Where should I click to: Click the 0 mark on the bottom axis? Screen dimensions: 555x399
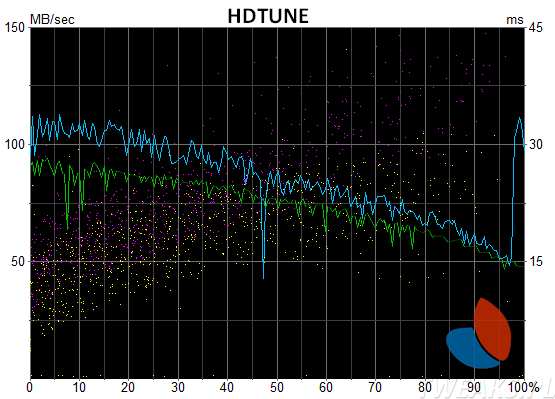[x=30, y=387]
